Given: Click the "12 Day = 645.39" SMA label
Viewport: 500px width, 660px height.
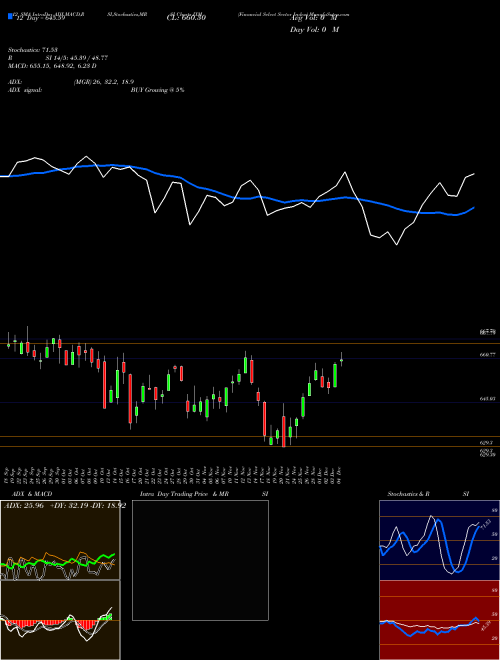Looking at the screenshot, I should [x=39, y=18].
